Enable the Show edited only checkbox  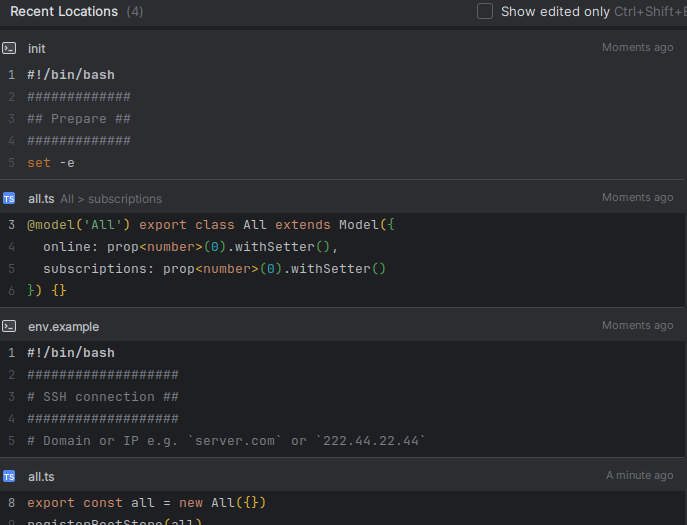click(x=485, y=11)
